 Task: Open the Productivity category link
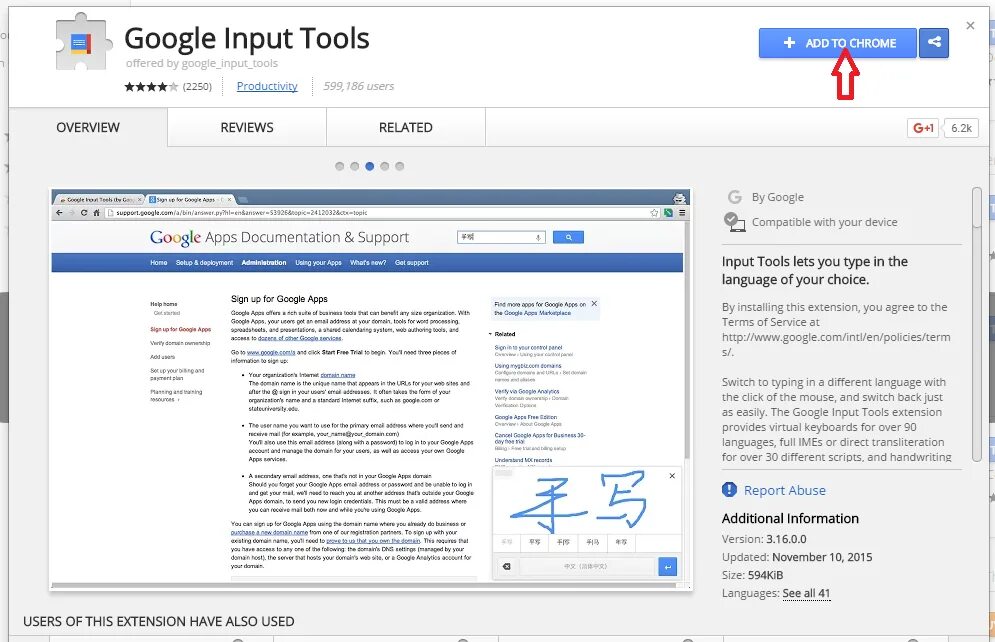(x=267, y=86)
